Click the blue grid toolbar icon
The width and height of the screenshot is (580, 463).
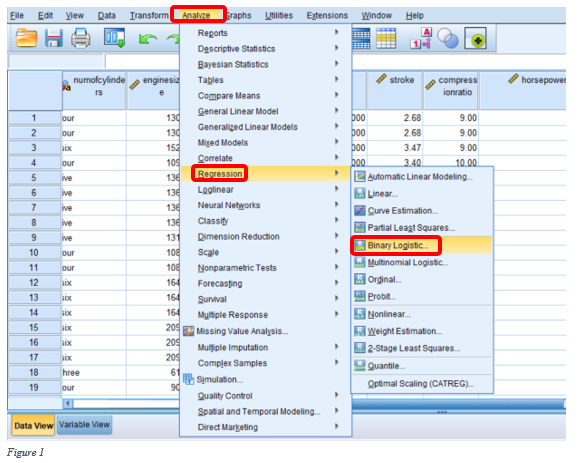(x=361, y=38)
